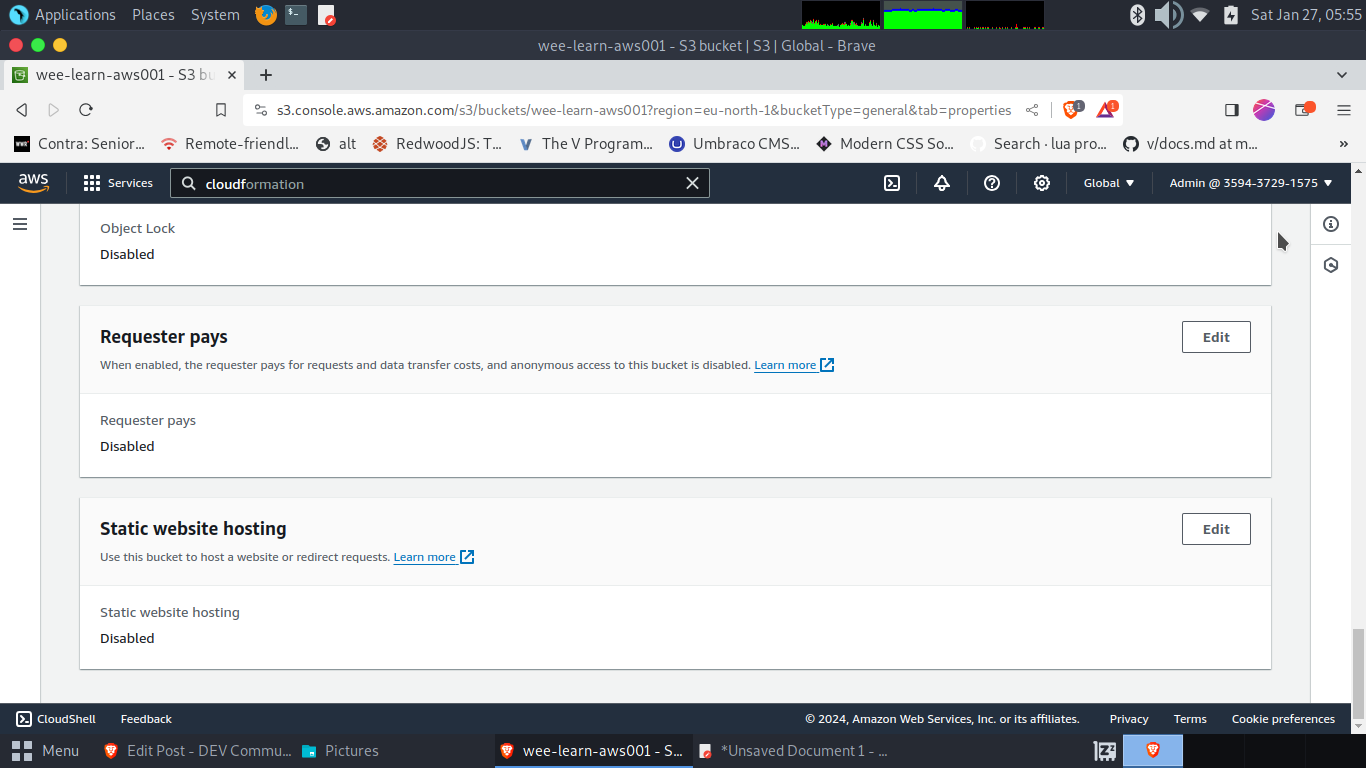Open the Contra: Senior bookmark
The width and height of the screenshot is (1366, 768).
(x=79, y=144)
